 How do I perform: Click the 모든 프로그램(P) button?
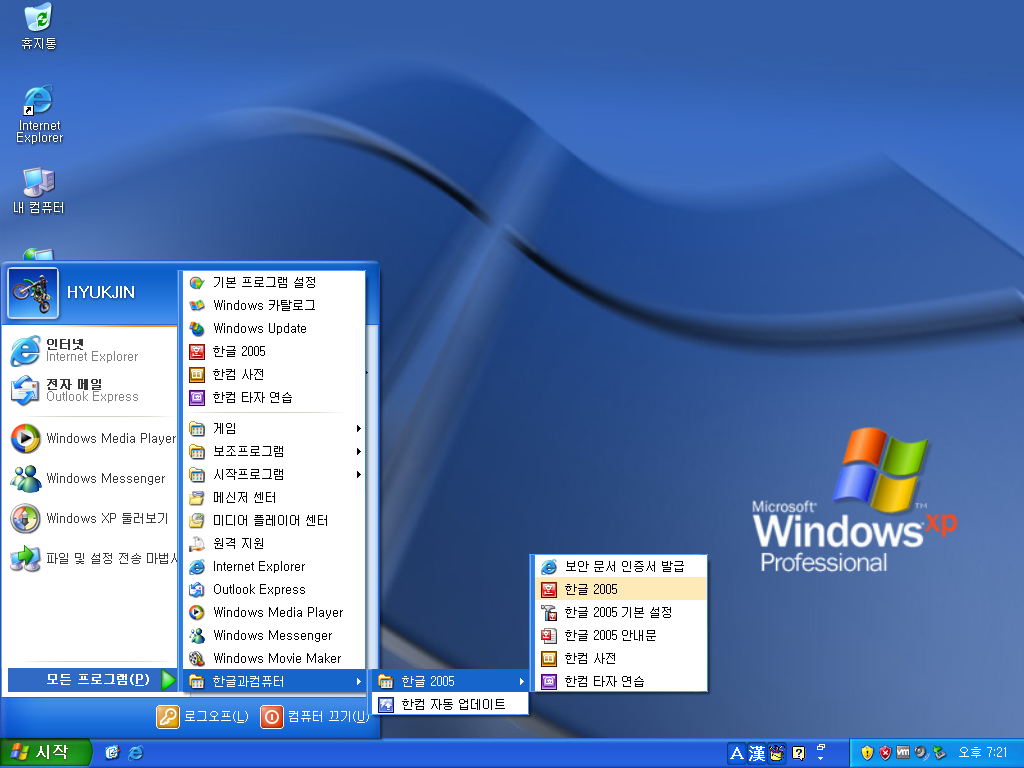pos(92,680)
